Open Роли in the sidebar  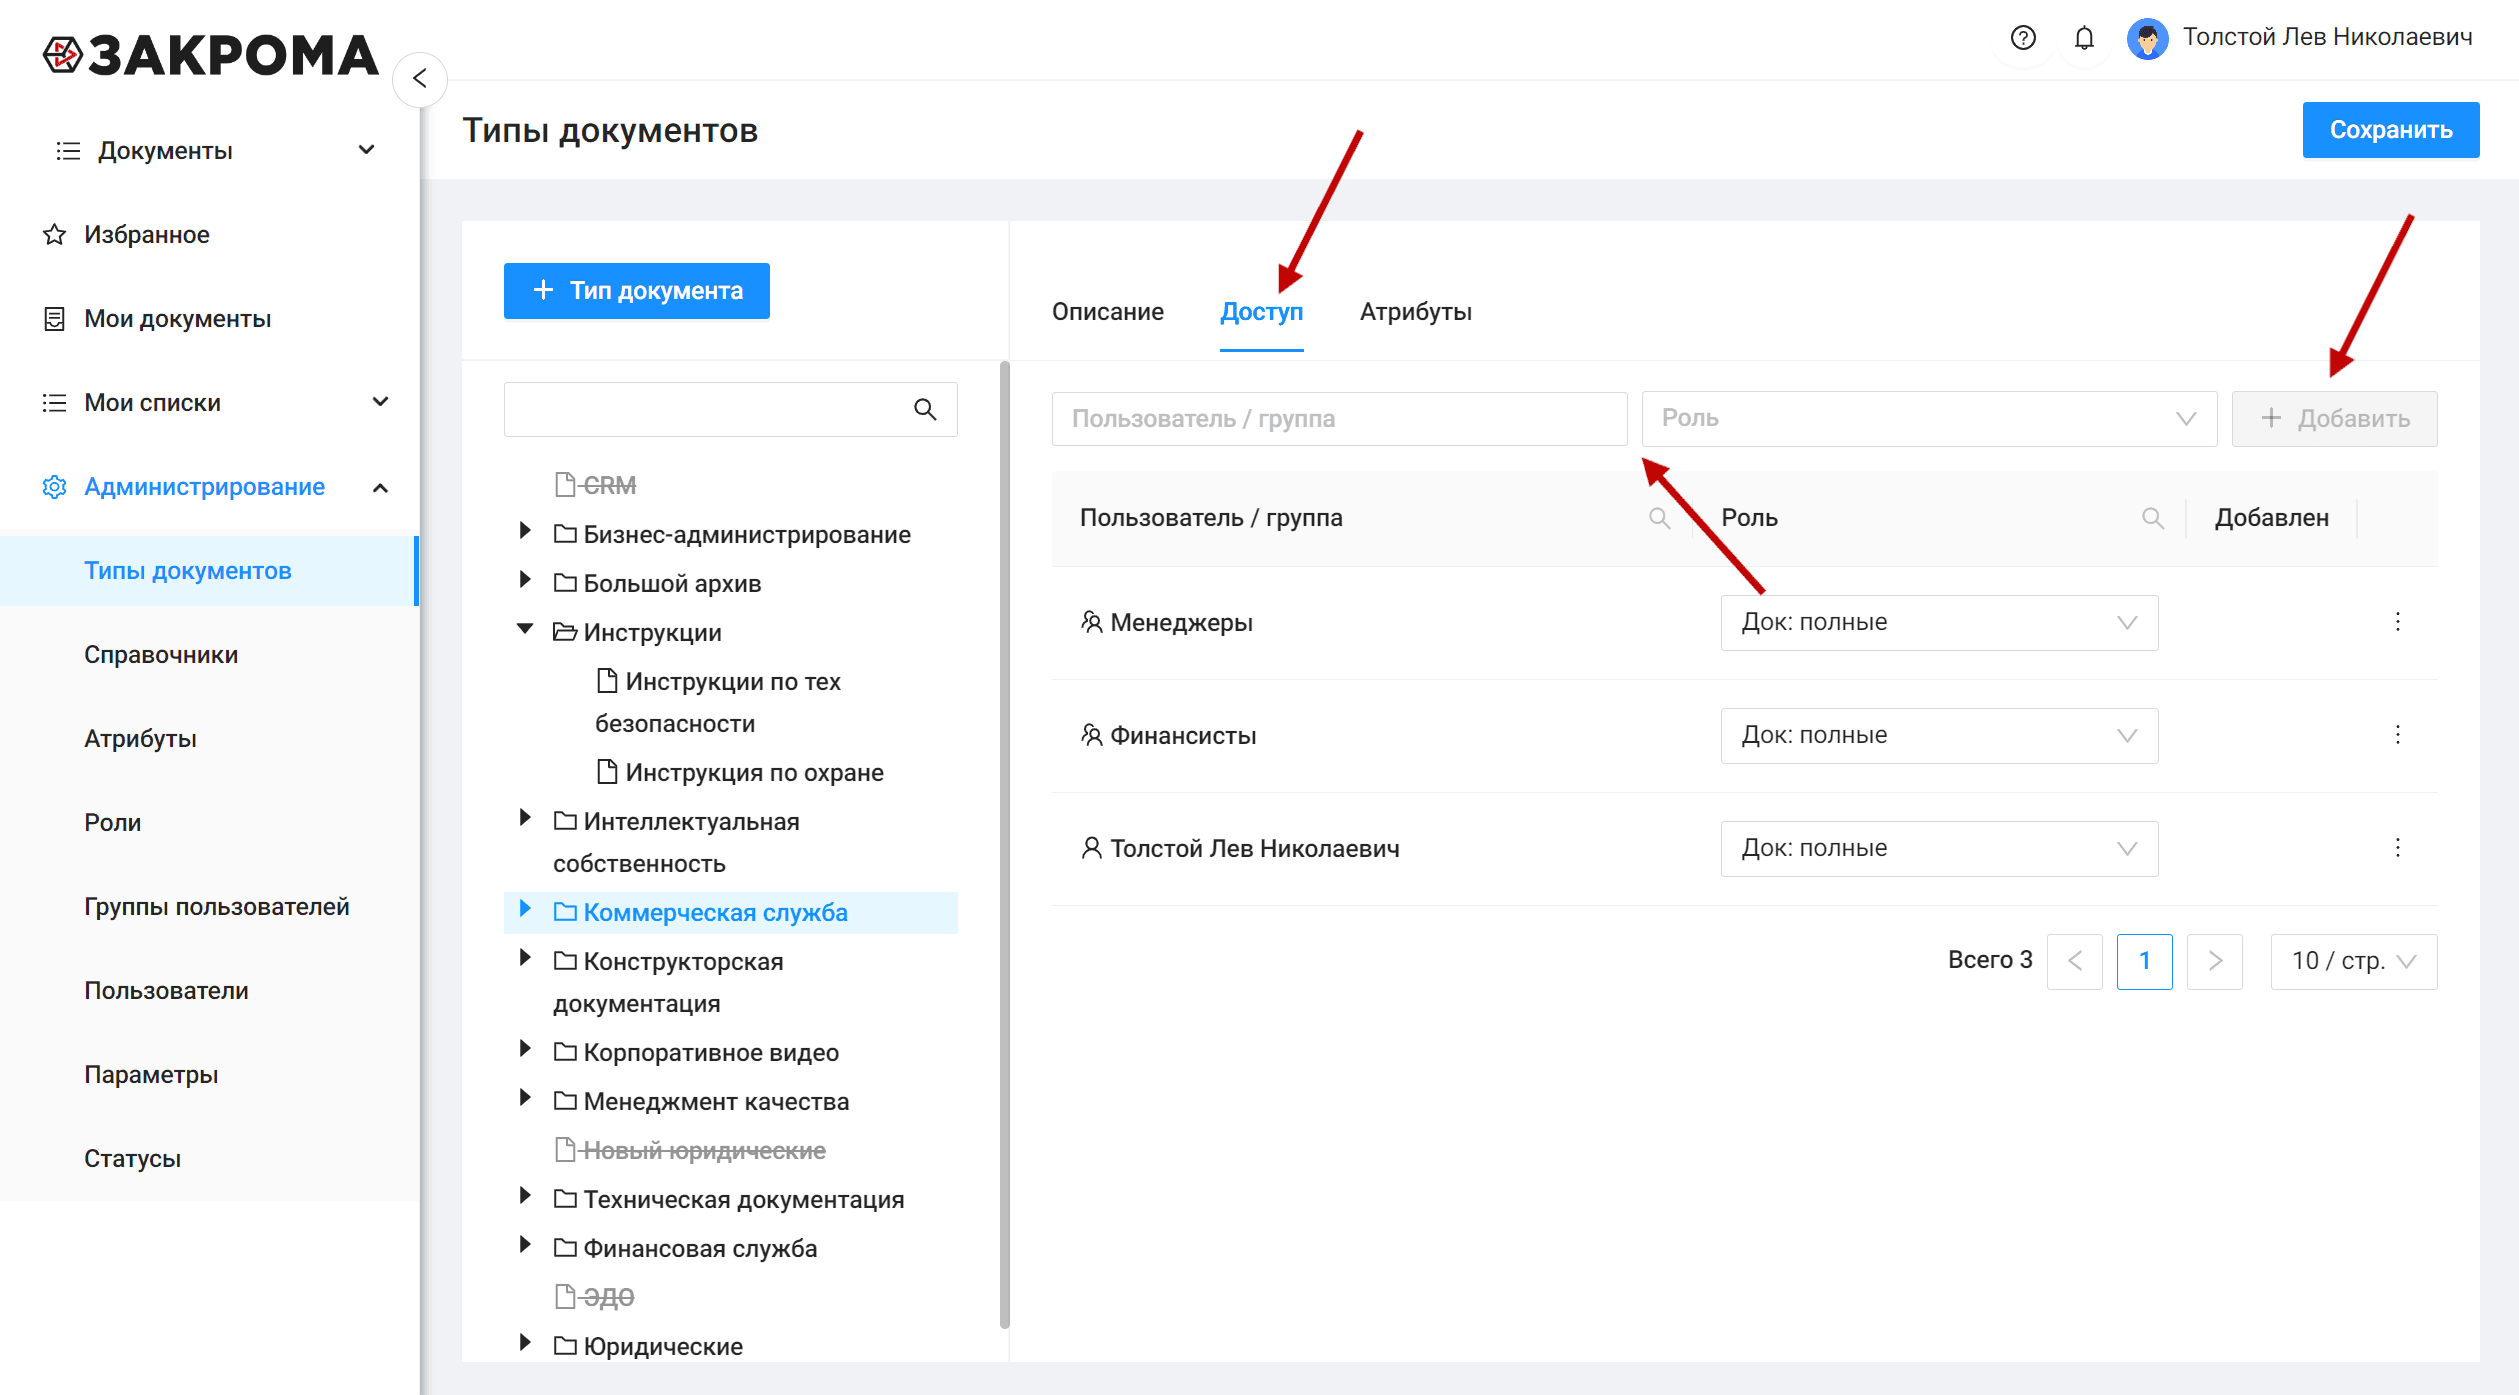tap(112, 823)
